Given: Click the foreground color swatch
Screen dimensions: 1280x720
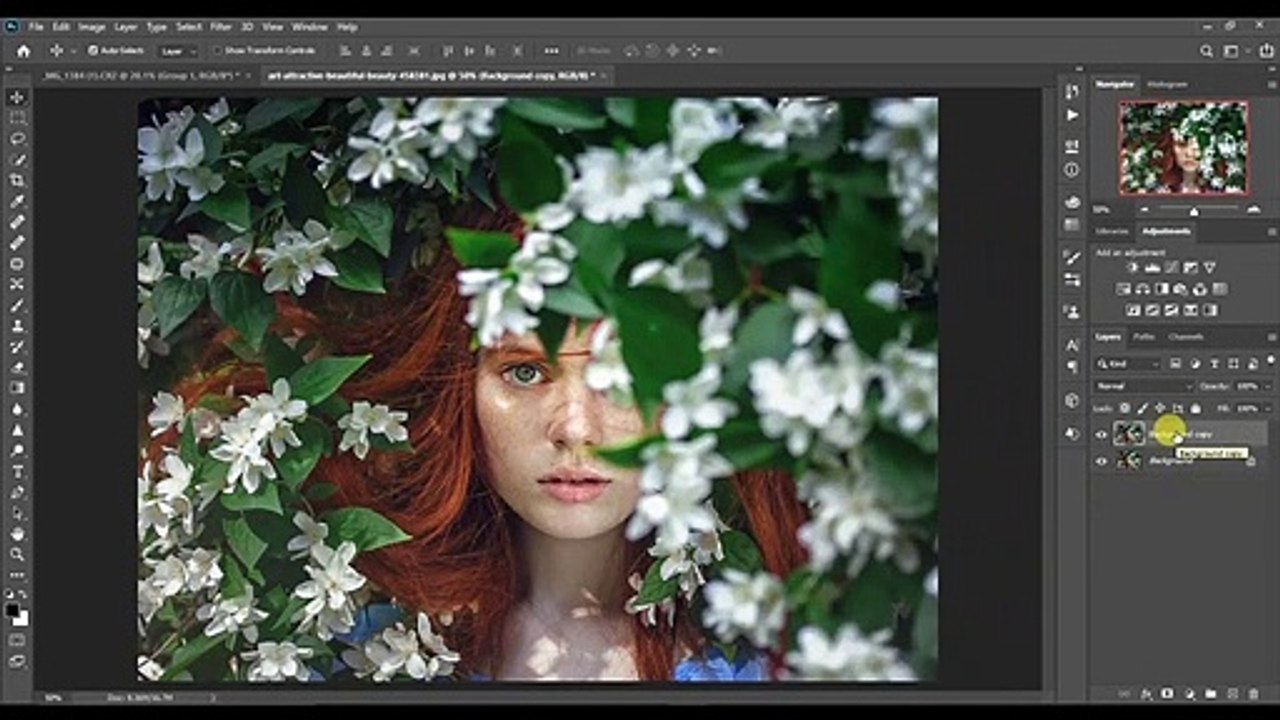Looking at the screenshot, I should (x=13, y=610).
